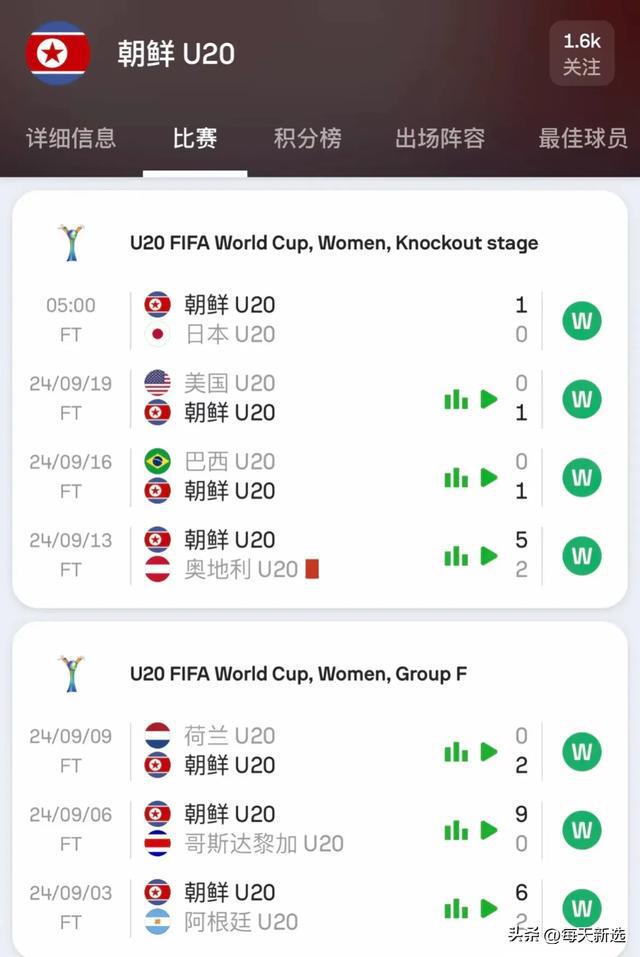This screenshot has width=640, height=957.
Task: Open the 出场阵容 tab
Action: tap(440, 139)
